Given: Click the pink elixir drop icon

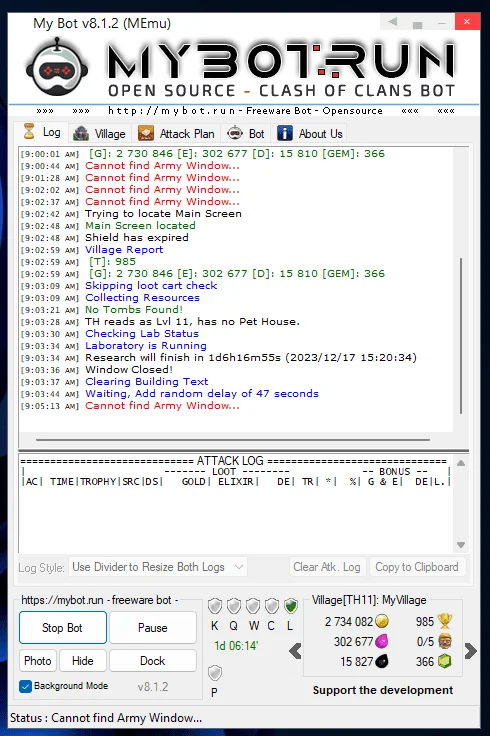Looking at the screenshot, I should click(x=382, y=641).
